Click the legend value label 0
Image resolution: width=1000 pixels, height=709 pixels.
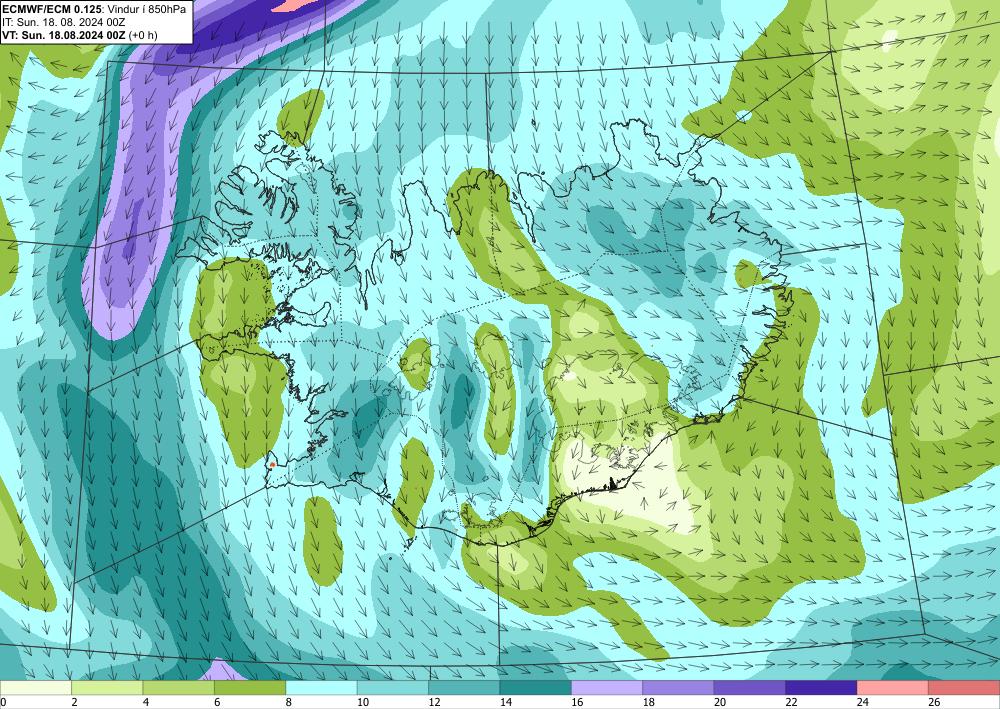[3, 703]
